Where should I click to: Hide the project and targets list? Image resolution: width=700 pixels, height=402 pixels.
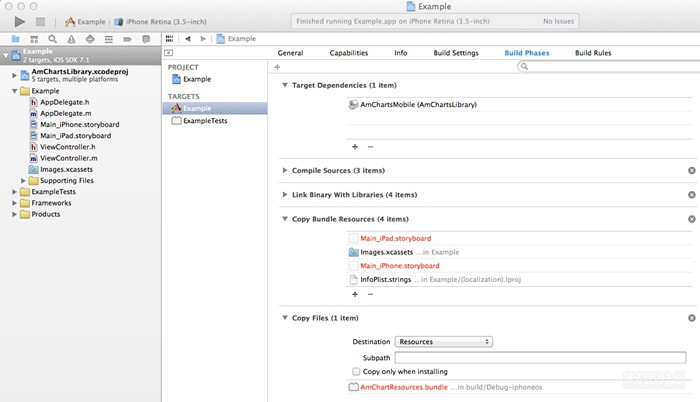pos(169,53)
